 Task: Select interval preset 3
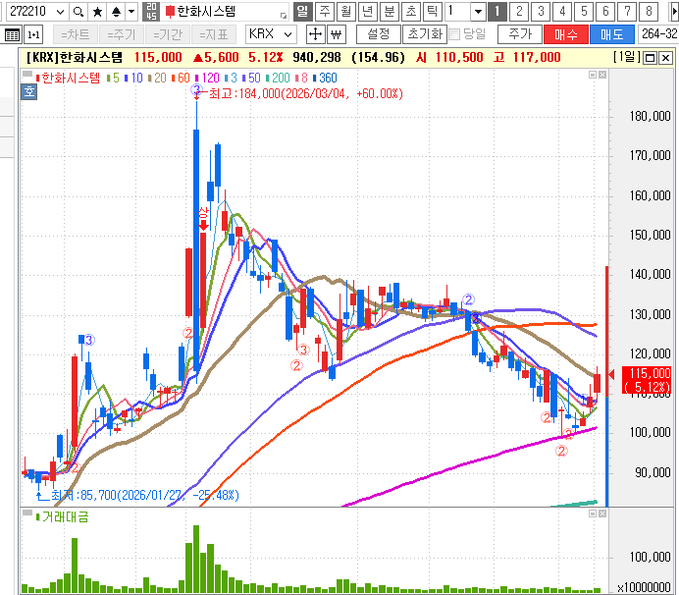click(x=540, y=11)
